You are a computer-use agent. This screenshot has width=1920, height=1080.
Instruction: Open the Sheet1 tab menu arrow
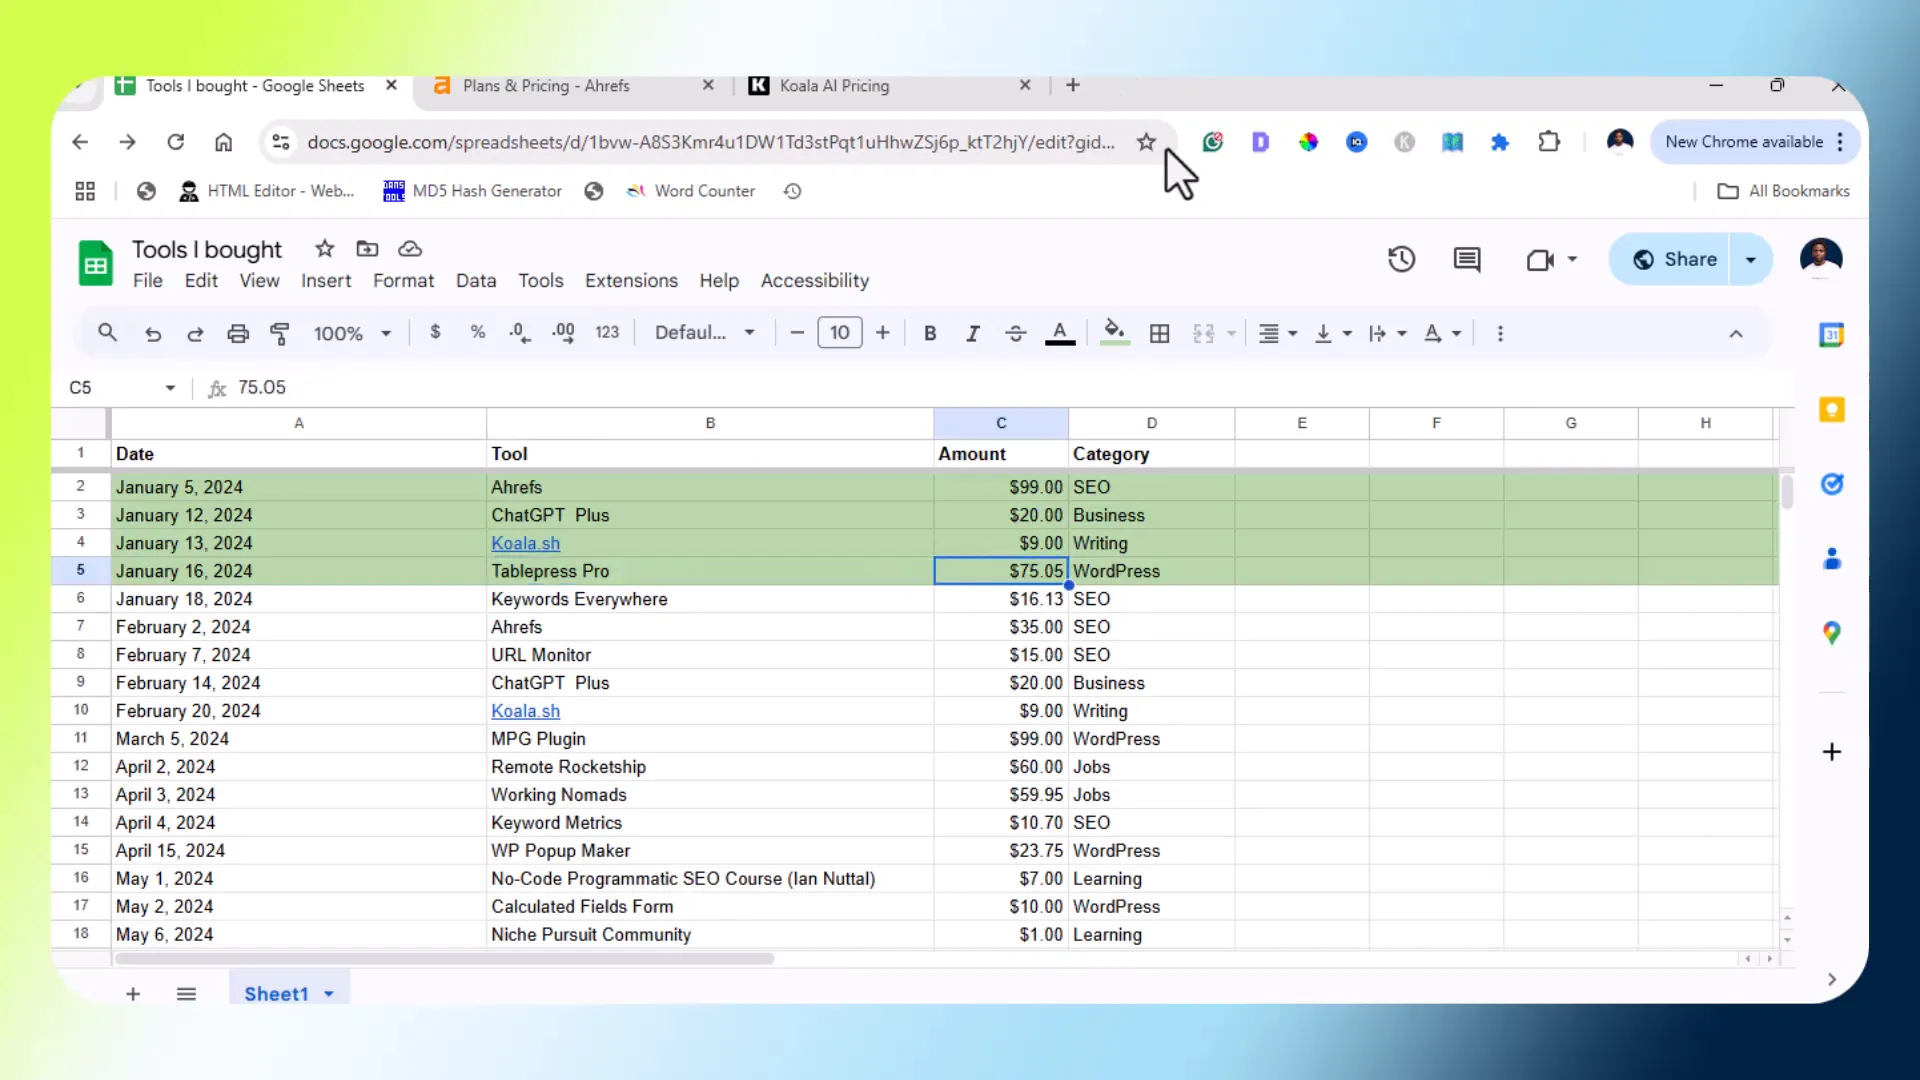coord(329,994)
